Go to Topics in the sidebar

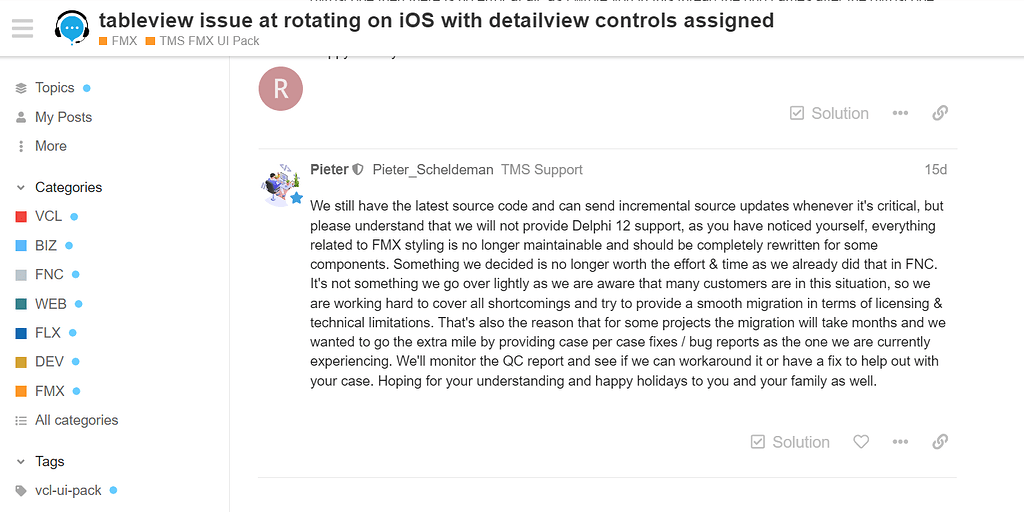pos(55,88)
